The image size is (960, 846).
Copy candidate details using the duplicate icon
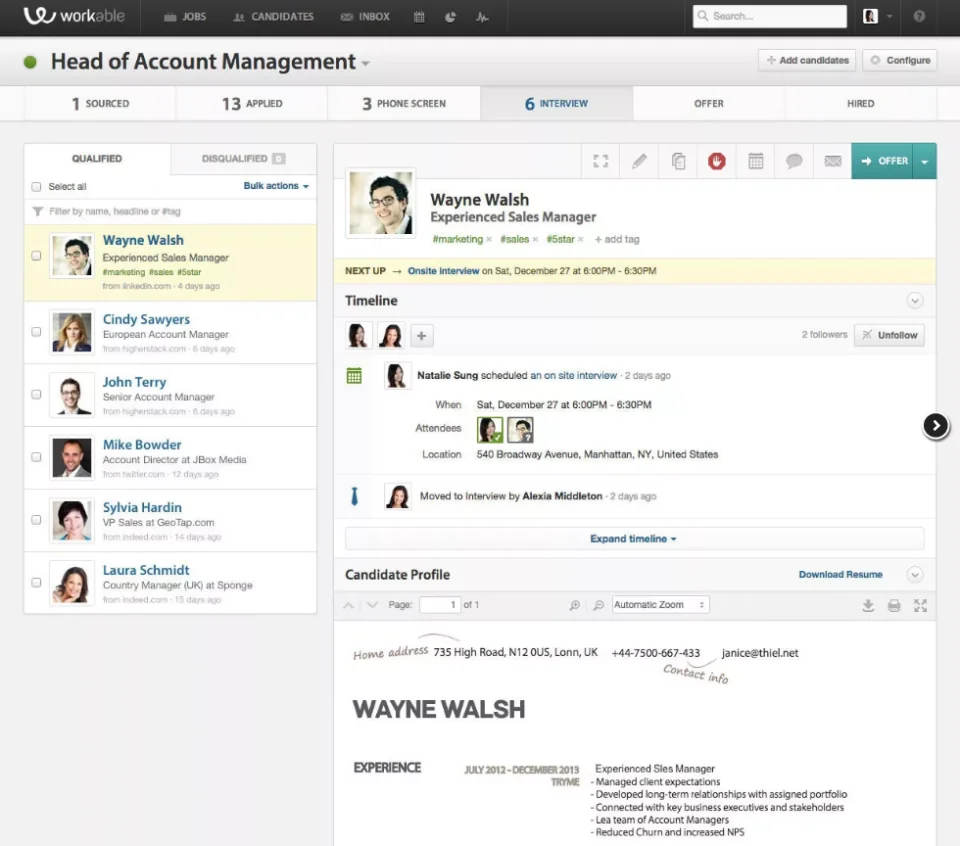pos(678,160)
